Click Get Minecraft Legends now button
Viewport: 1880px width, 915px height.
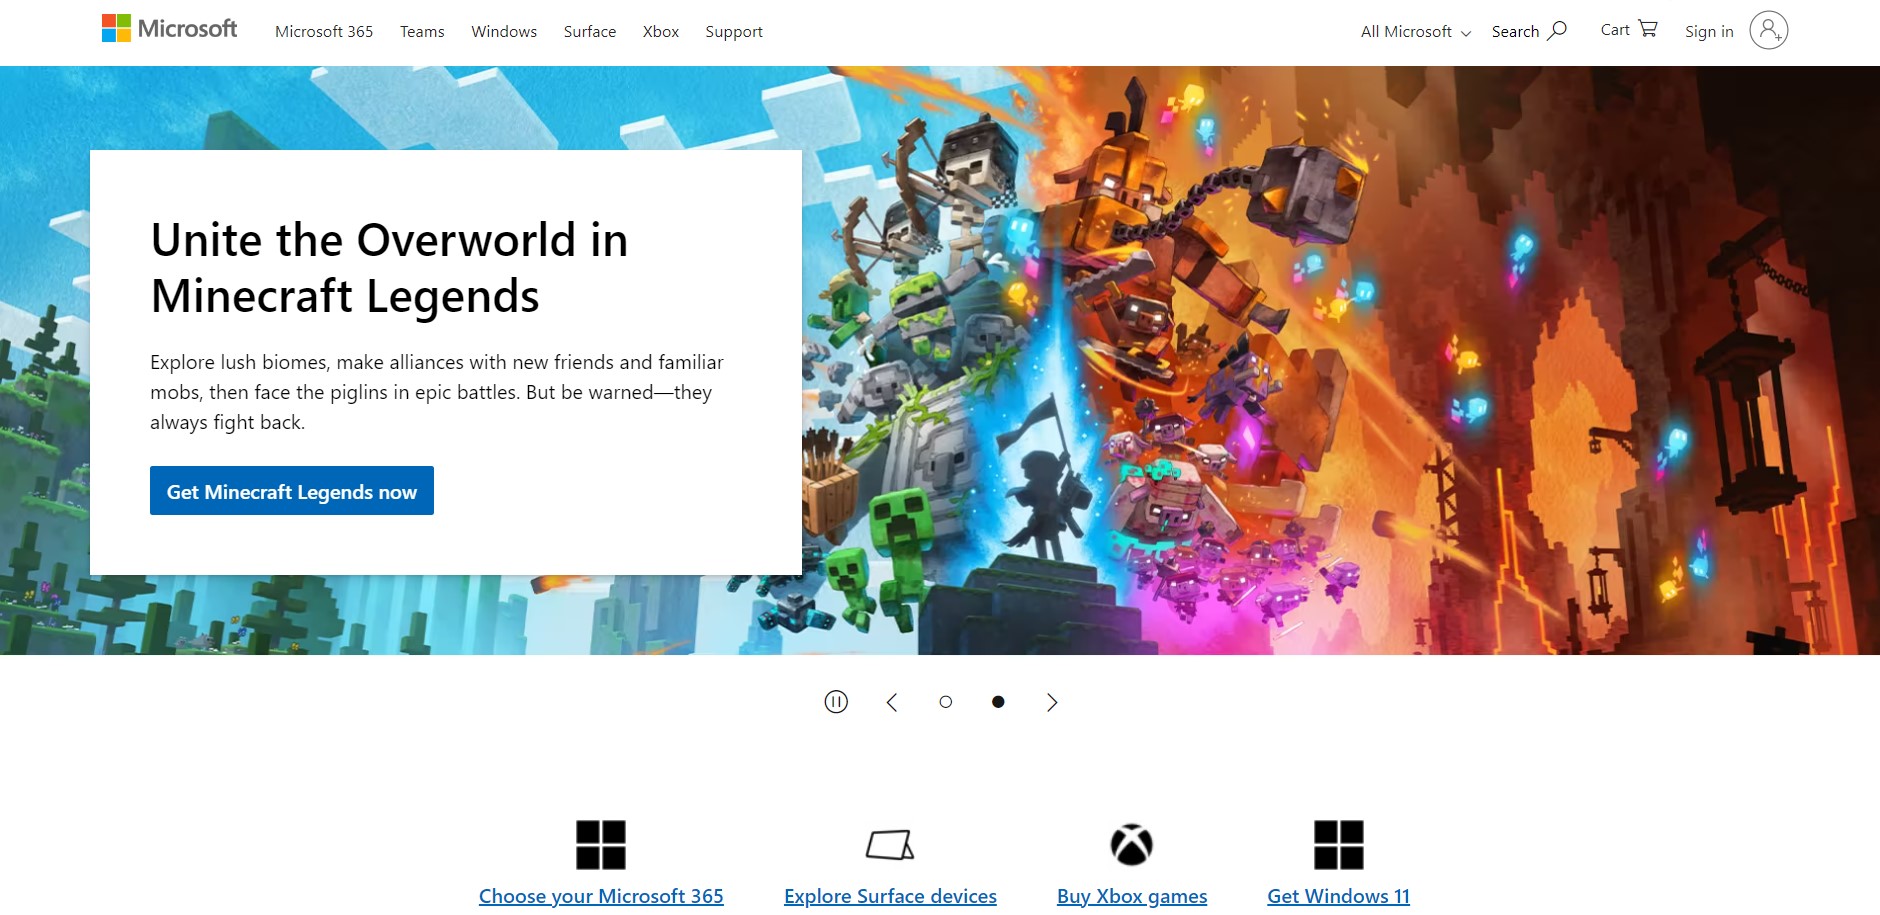(292, 491)
